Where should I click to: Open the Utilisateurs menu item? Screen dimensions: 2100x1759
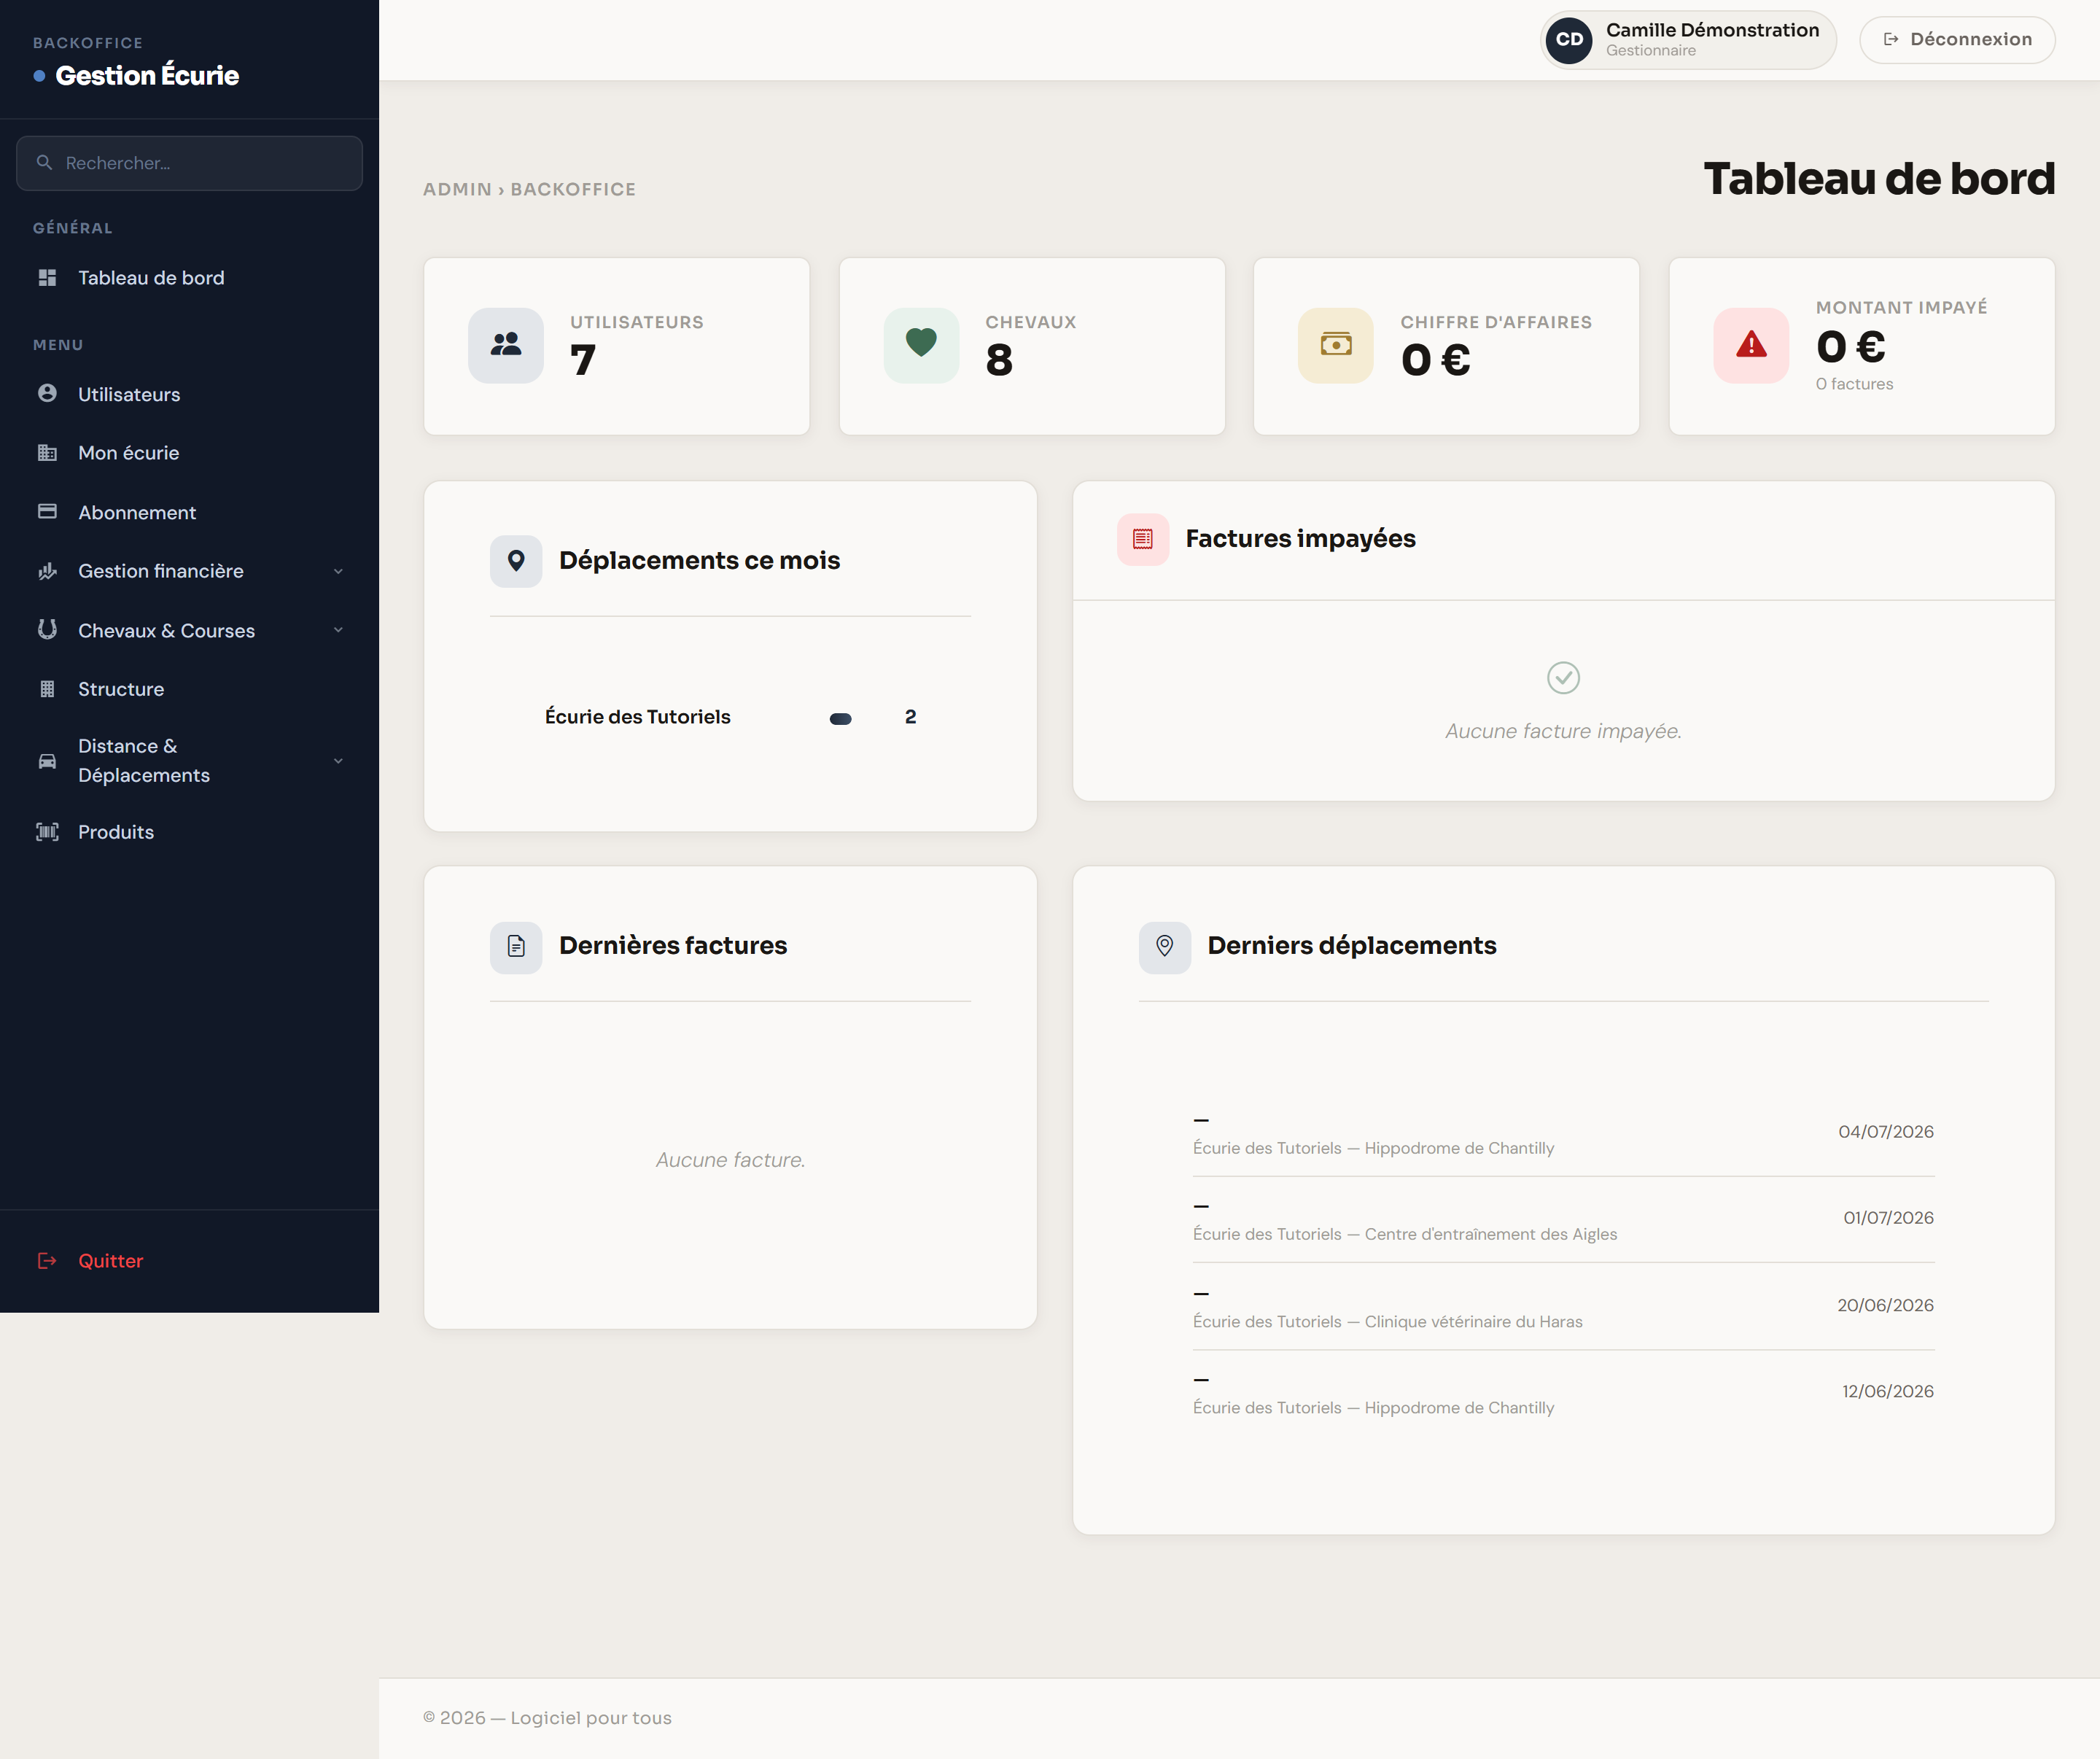(x=189, y=394)
